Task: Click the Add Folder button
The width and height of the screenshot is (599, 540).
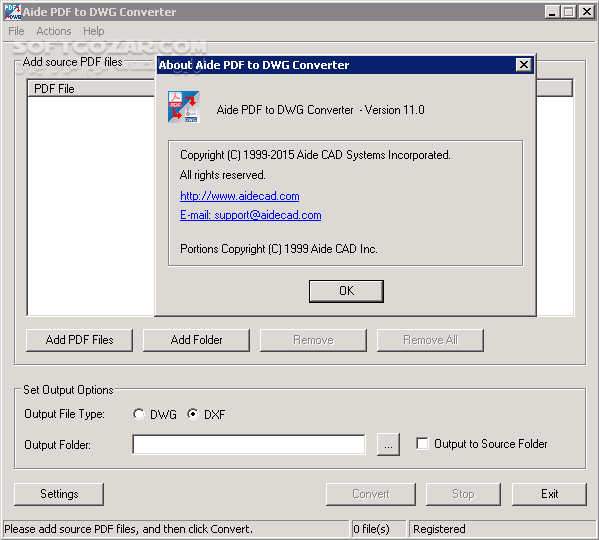Action: pyautogui.click(x=196, y=340)
